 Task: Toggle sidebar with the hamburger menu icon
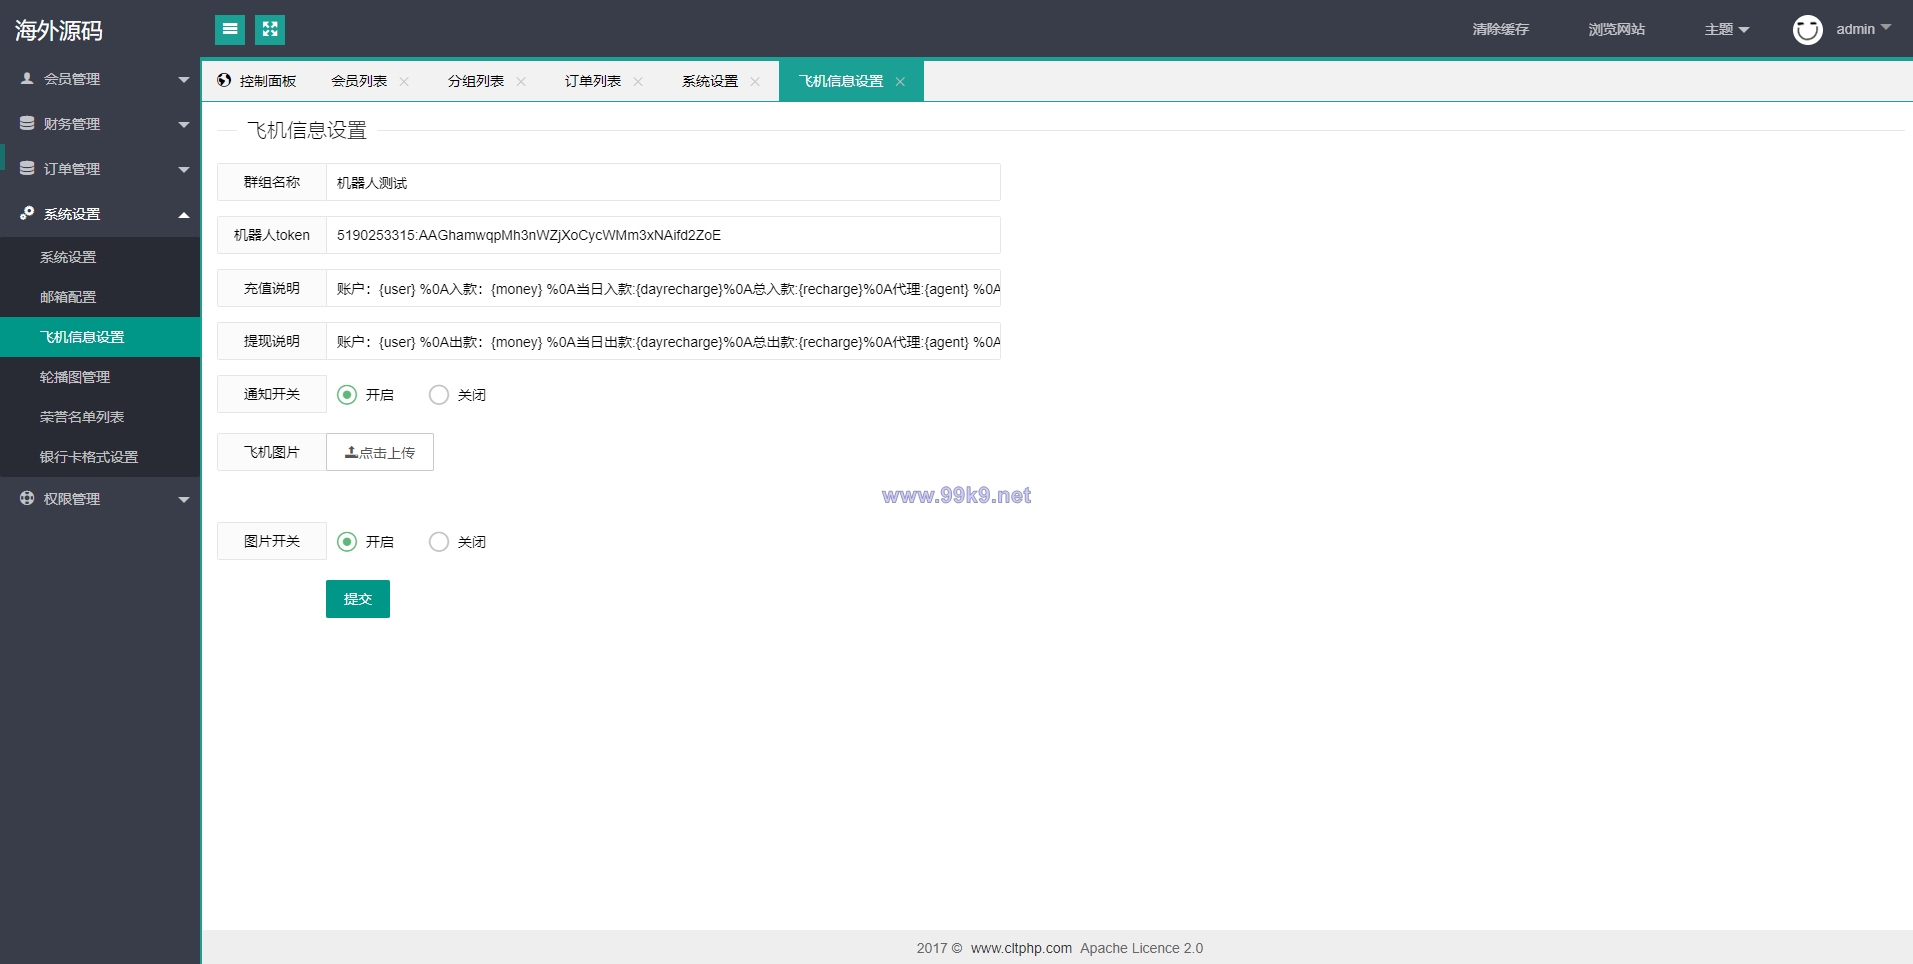(230, 30)
